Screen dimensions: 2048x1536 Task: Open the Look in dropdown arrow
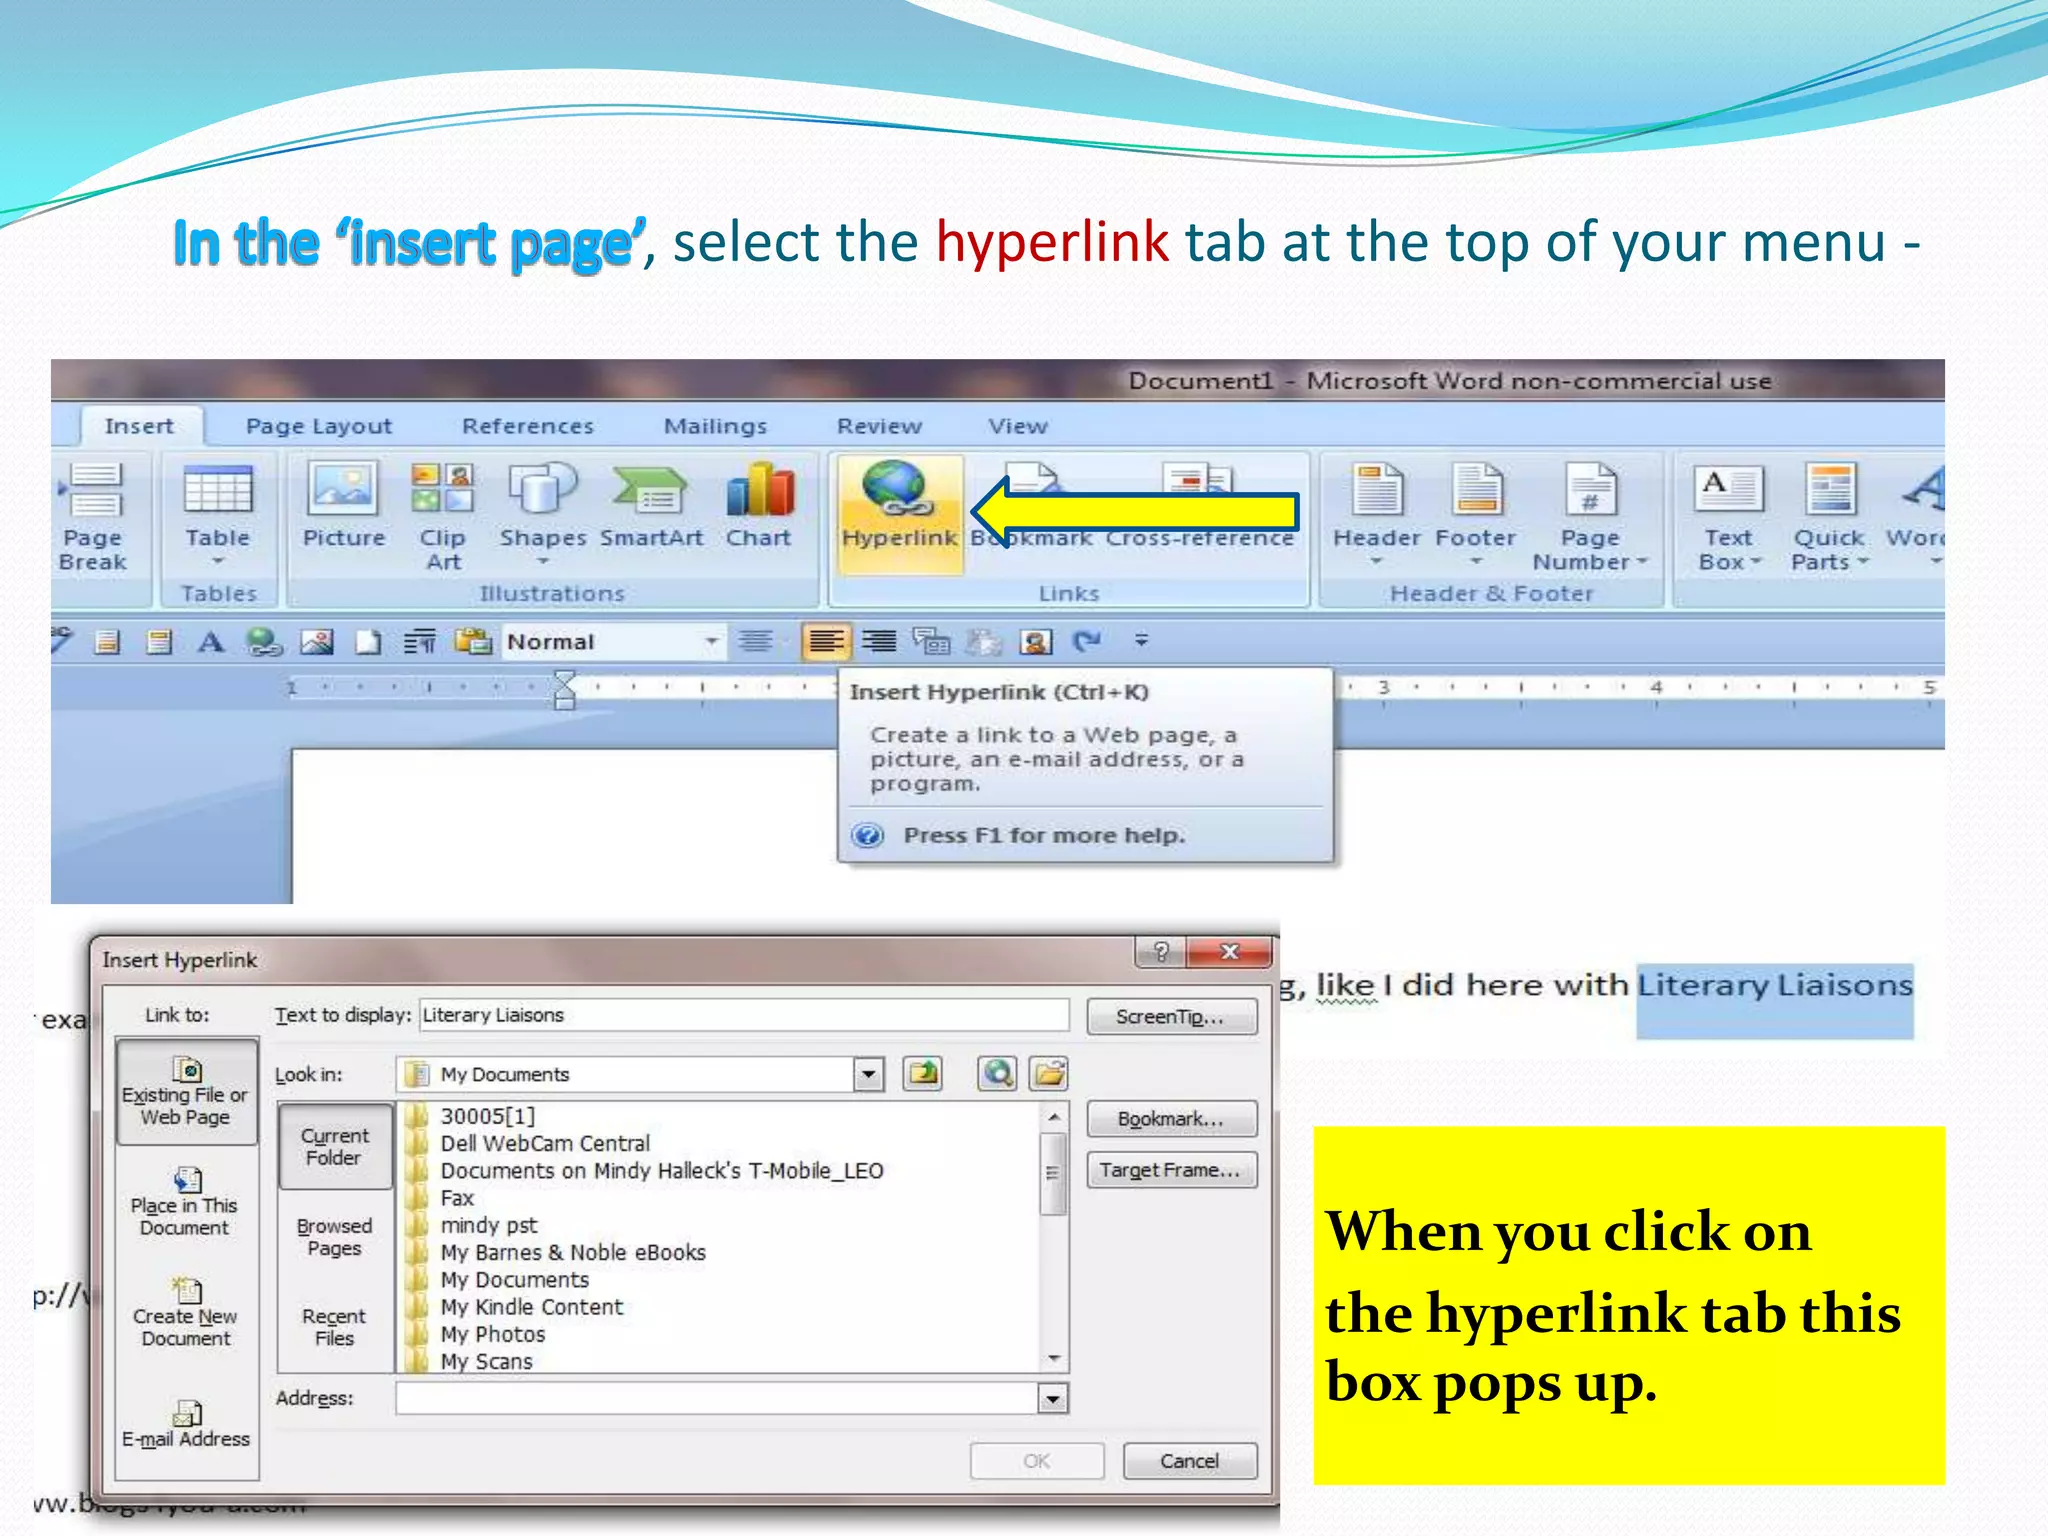click(869, 1074)
